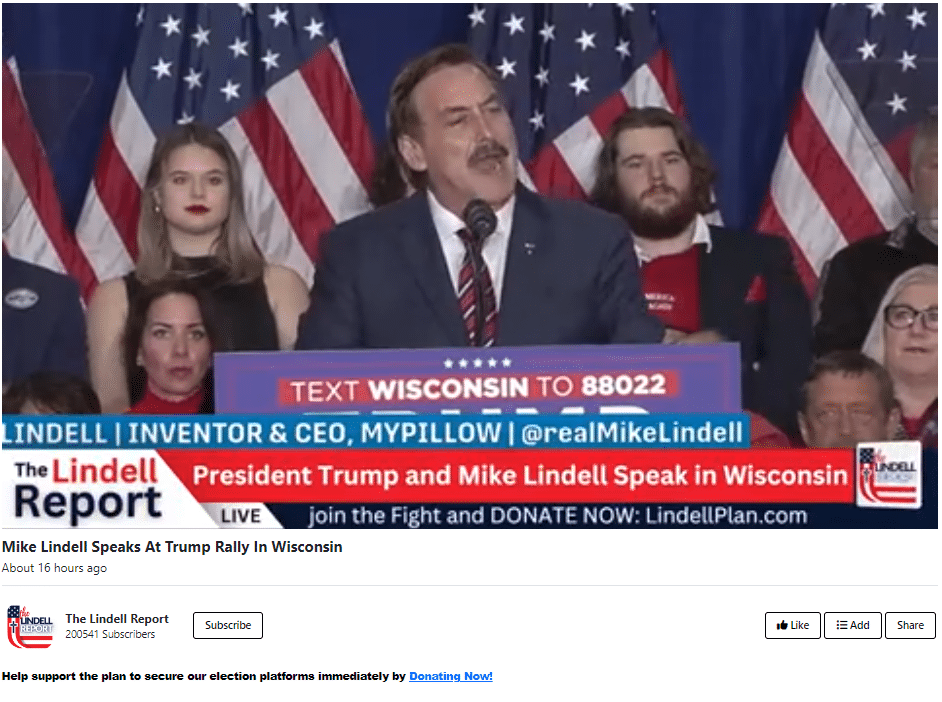Image resolution: width=942 pixels, height=702 pixels.
Task: Share this video
Action: [x=910, y=625]
